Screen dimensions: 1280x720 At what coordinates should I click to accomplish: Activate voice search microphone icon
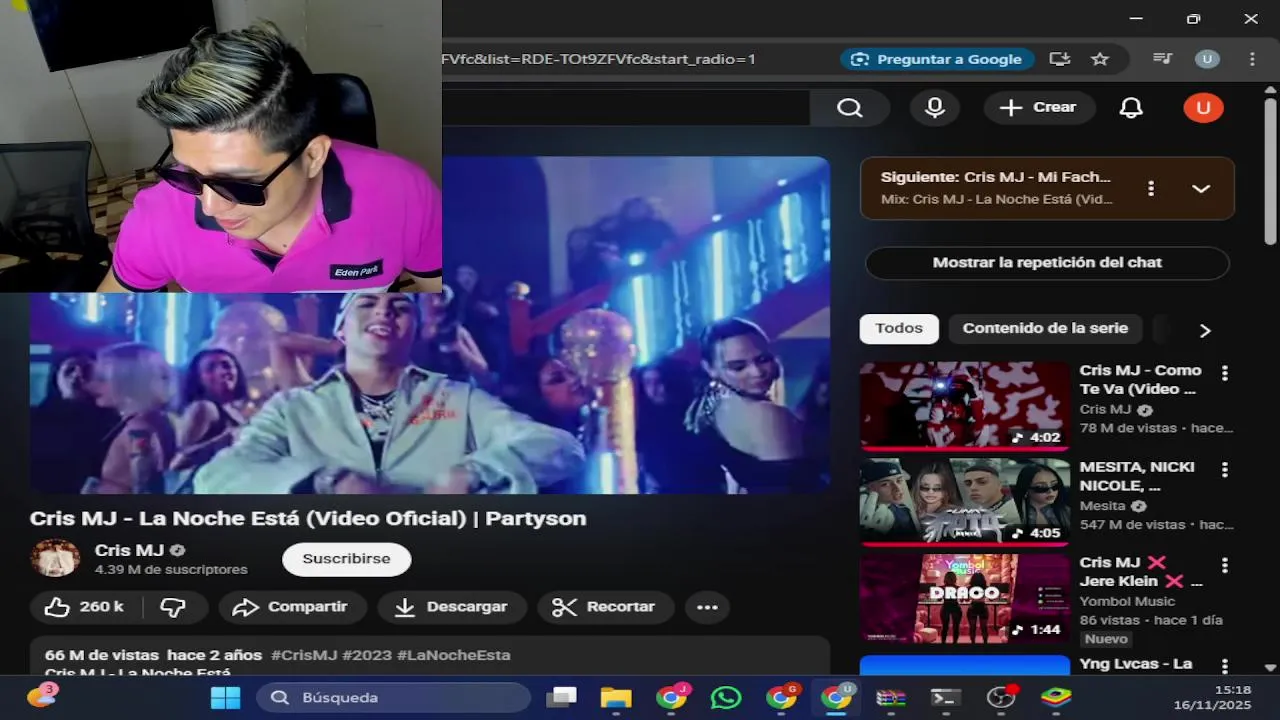click(935, 108)
